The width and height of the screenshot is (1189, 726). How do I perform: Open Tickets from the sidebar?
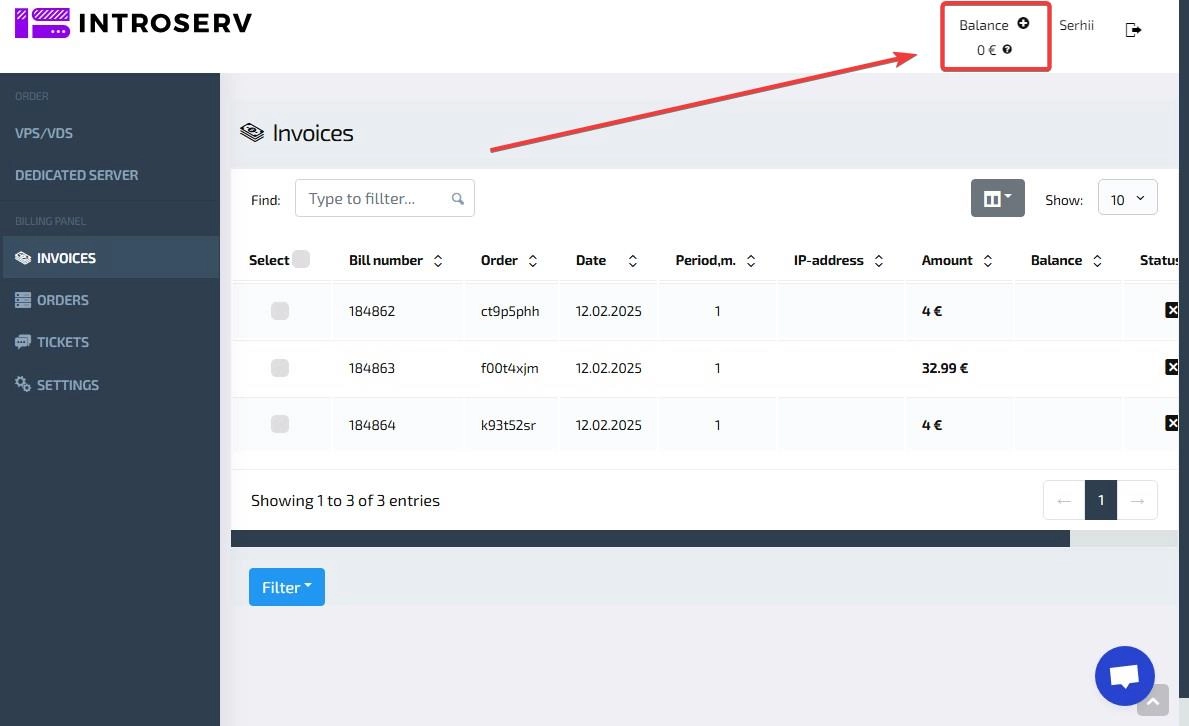pyautogui.click(x=62, y=342)
